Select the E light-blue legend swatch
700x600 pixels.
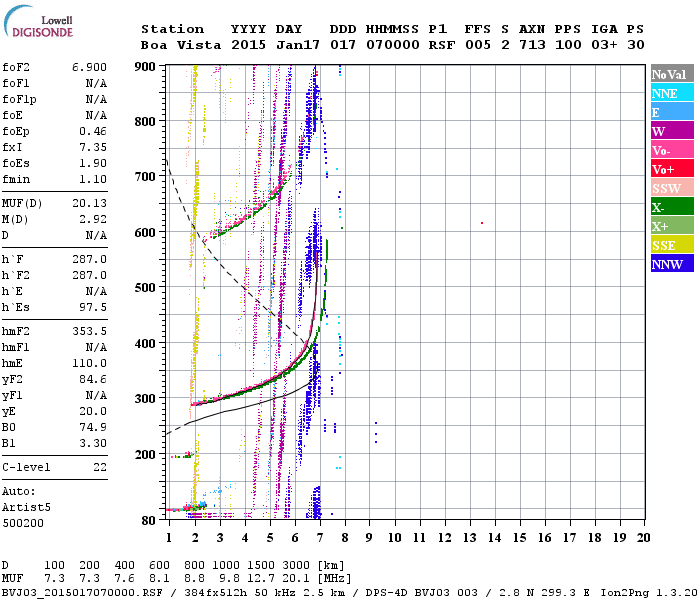pyautogui.click(x=672, y=112)
